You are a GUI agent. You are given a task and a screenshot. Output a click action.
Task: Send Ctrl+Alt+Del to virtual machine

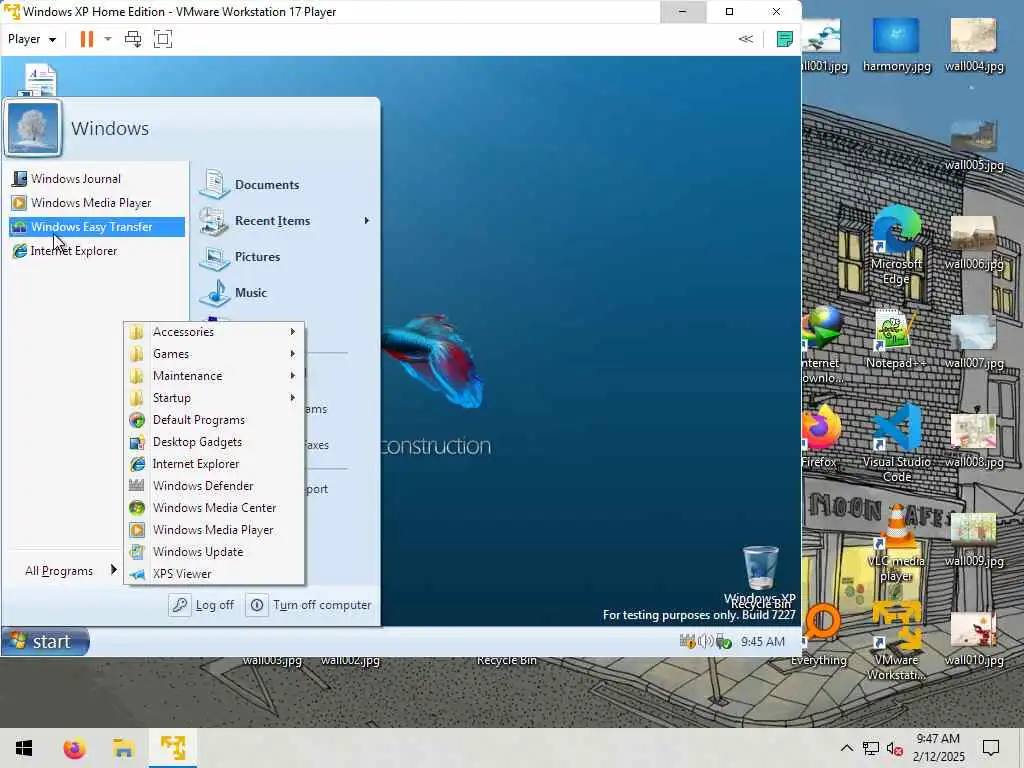(133, 39)
